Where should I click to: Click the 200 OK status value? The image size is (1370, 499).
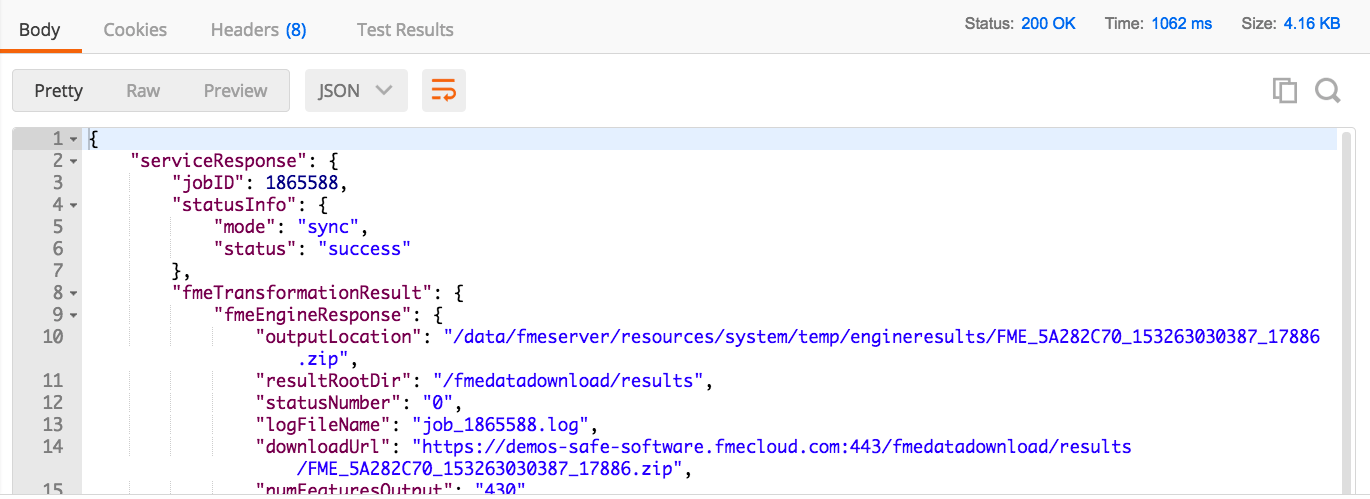point(1048,23)
